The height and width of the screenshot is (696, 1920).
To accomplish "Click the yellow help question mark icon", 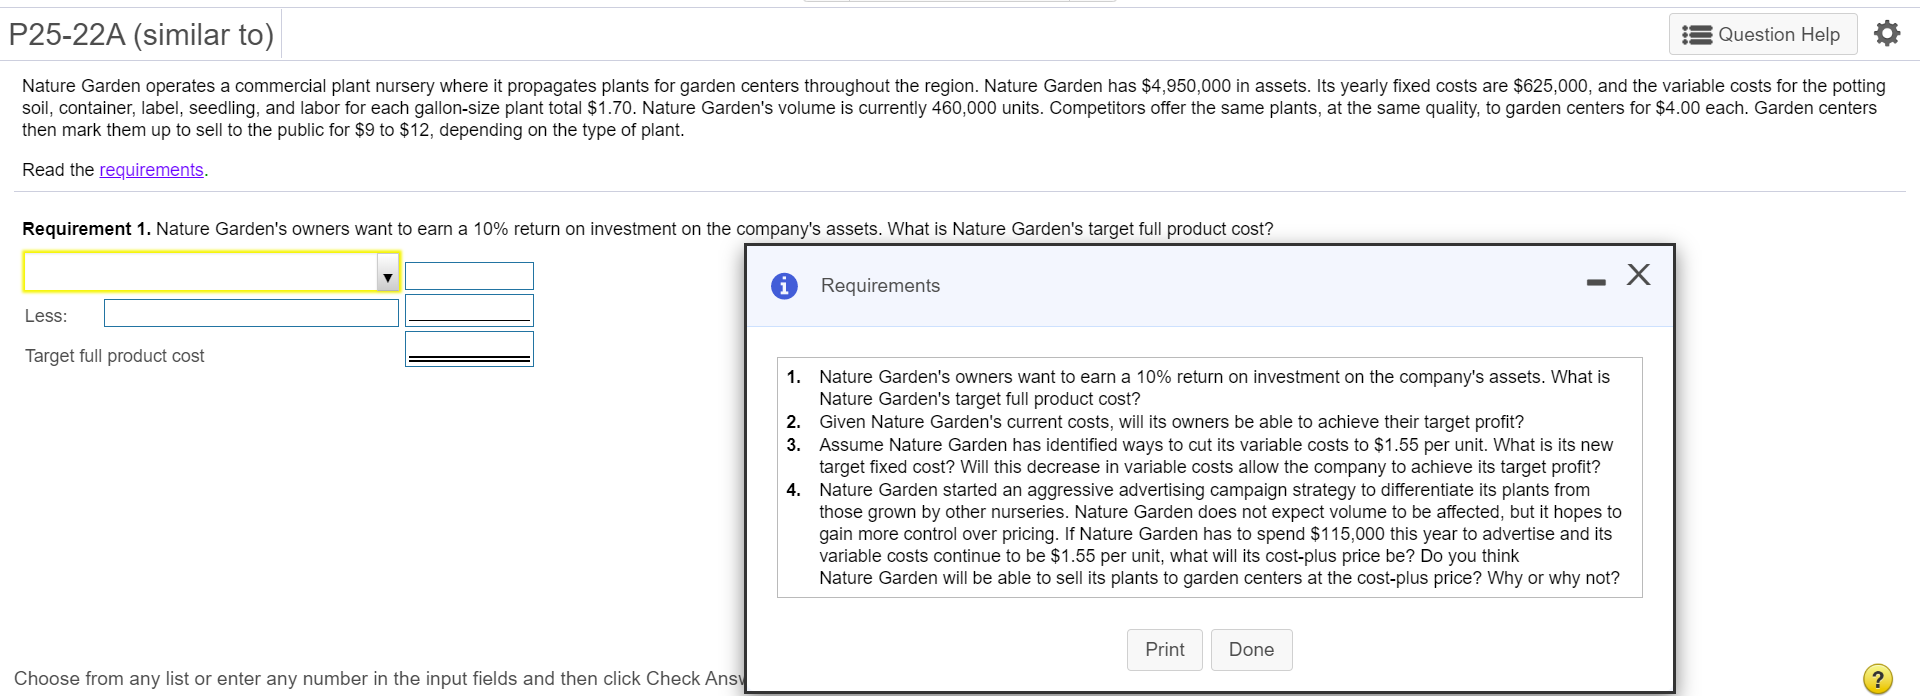I will 1877,679.
